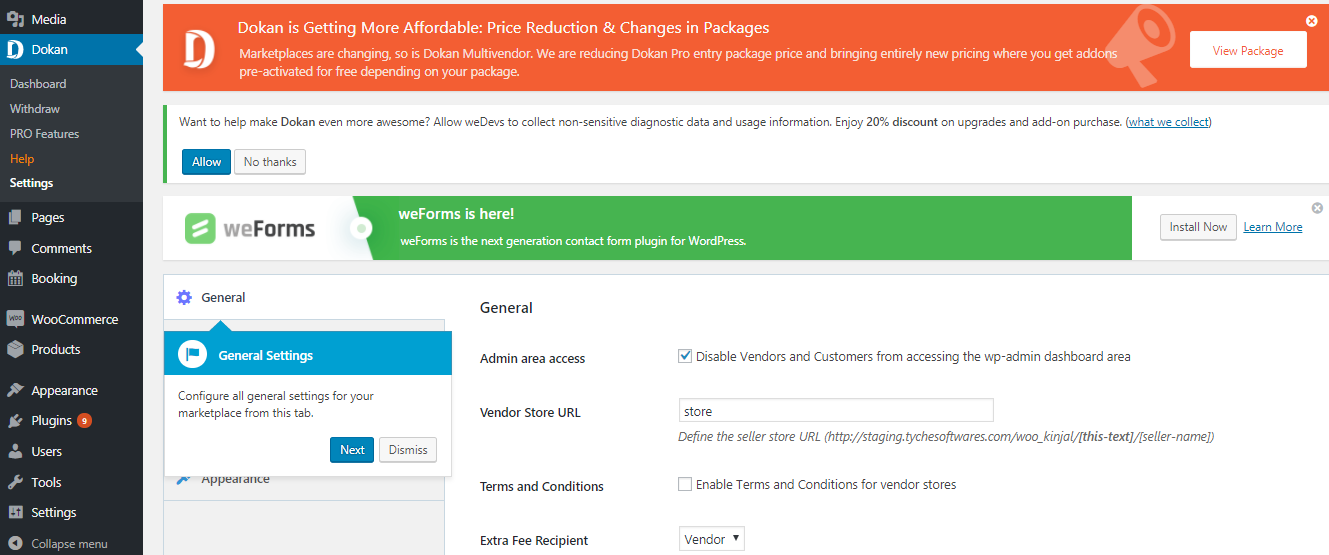Open the Extra Fee Recipient dropdown
Screen dimensions: 1329x555
pyautogui.click(x=712, y=539)
